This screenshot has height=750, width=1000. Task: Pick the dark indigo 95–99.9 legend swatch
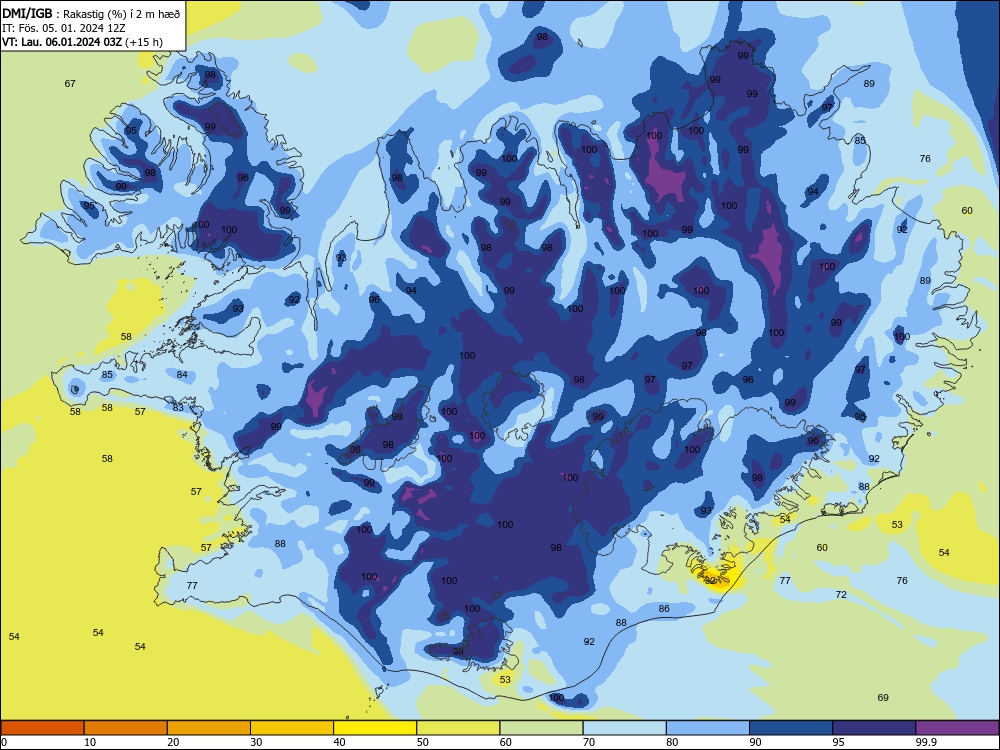(874, 728)
